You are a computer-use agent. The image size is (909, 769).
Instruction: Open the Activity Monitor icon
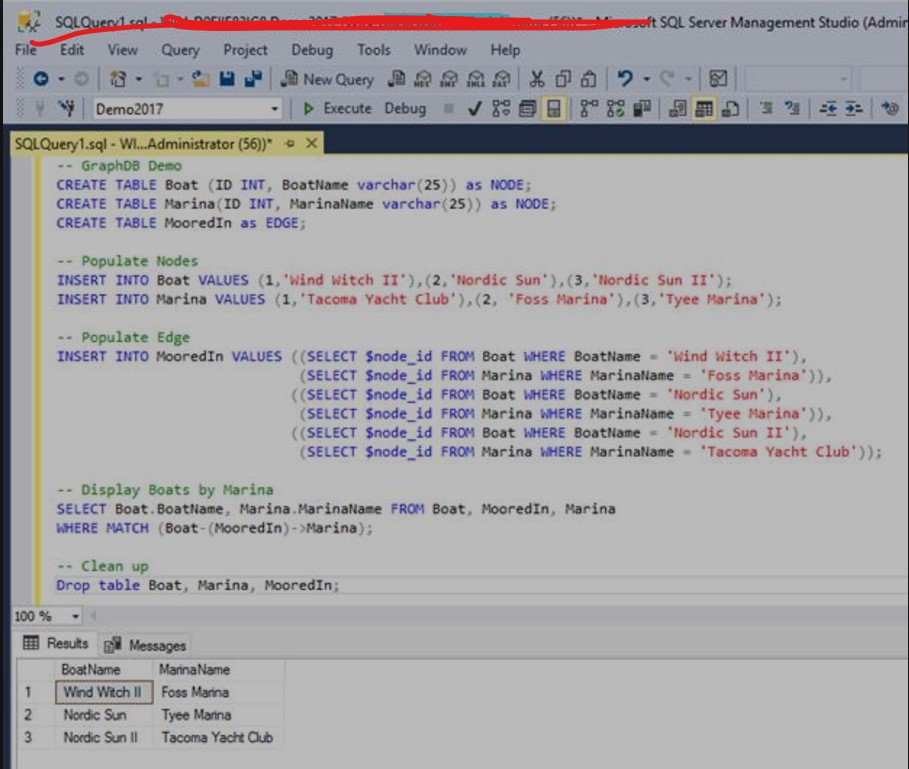(x=718, y=78)
